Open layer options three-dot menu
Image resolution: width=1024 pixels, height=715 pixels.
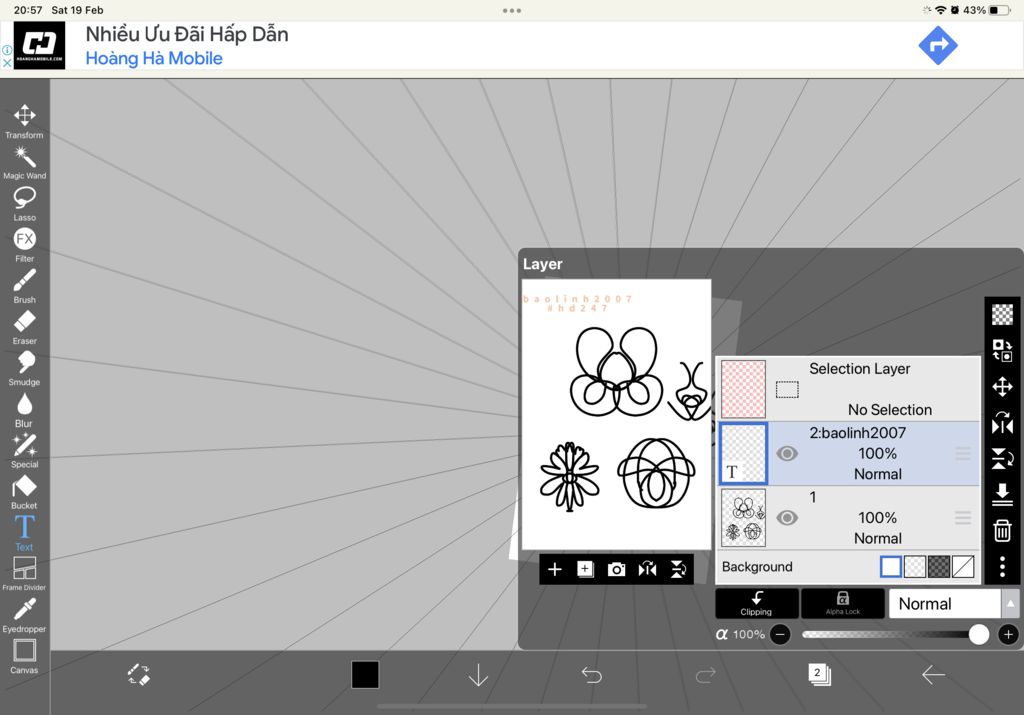point(1002,566)
